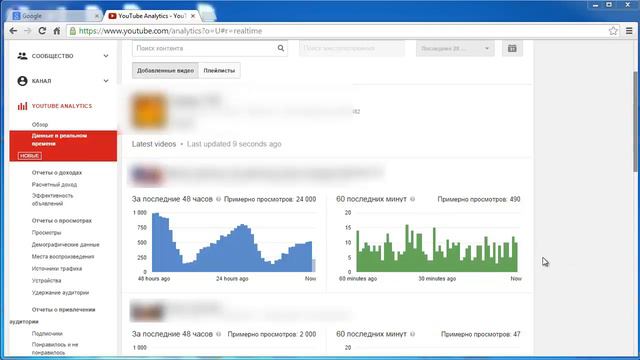Image resolution: width=640 pixels, height=360 pixels.
Task: Click Отчеты о просмотрах heading
Action: tap(62, 221)
